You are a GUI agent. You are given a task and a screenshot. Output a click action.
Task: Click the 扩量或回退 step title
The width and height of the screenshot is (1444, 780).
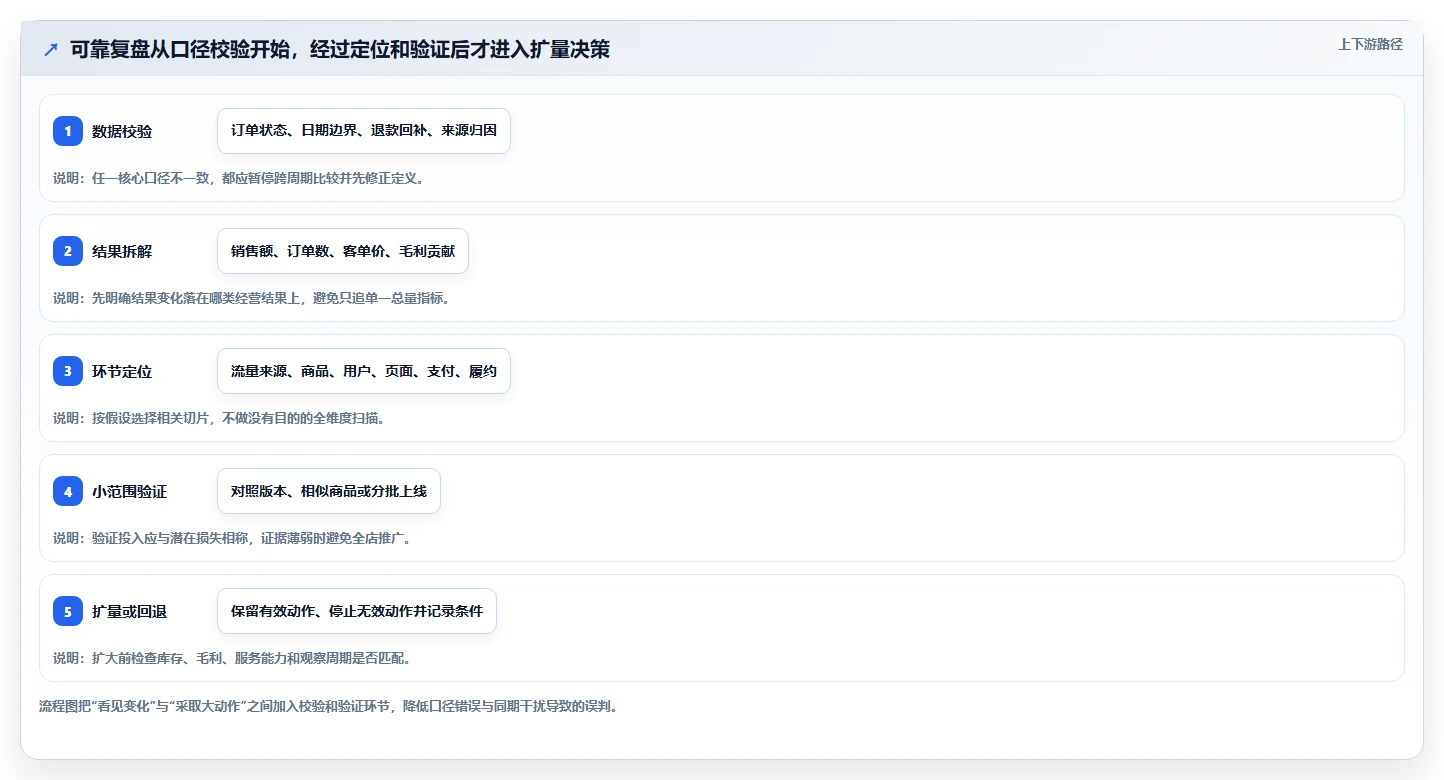(129, 611)
